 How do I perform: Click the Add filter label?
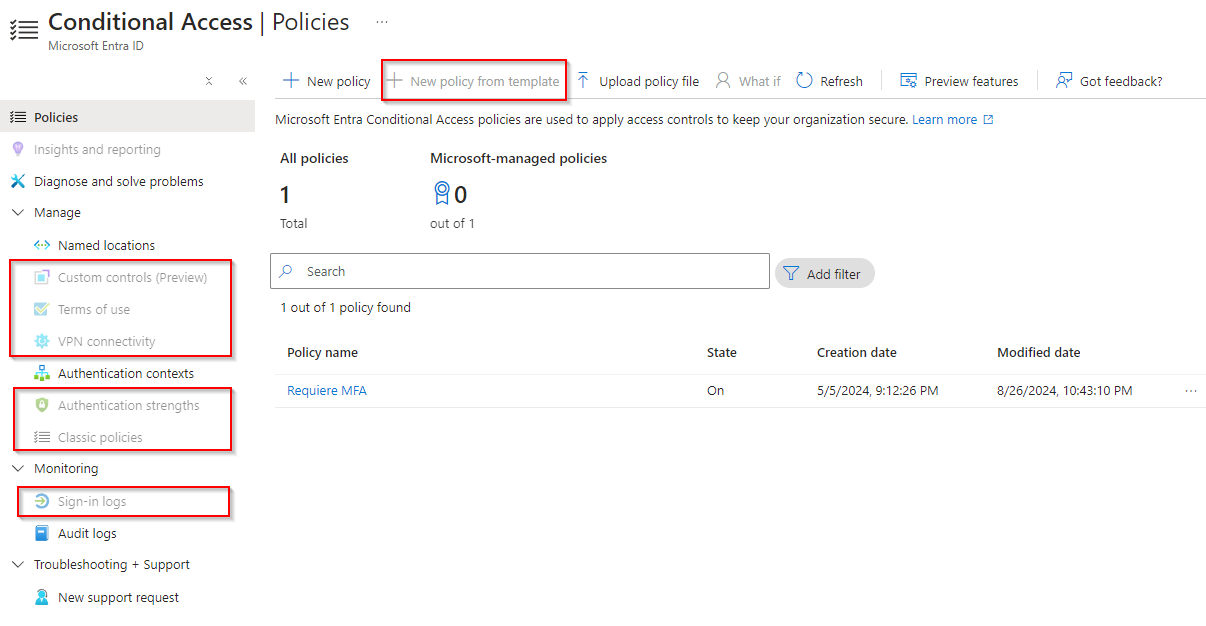[834, 273]
